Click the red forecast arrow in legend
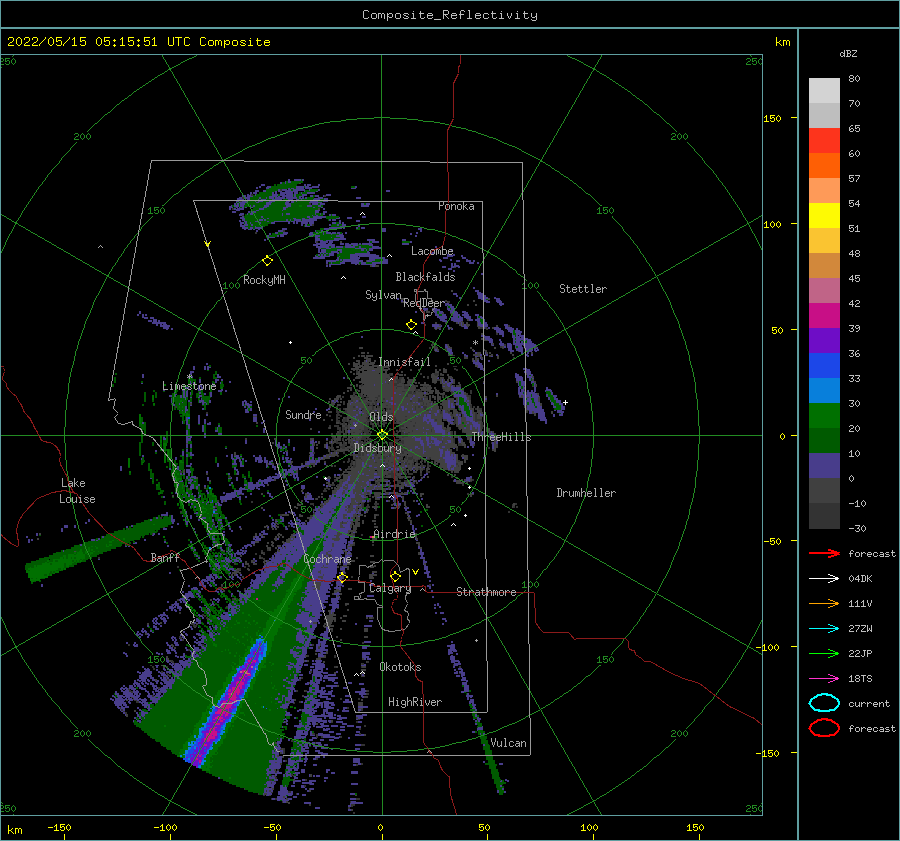Viewport: 900px width, 841px height. click(824, 553)
